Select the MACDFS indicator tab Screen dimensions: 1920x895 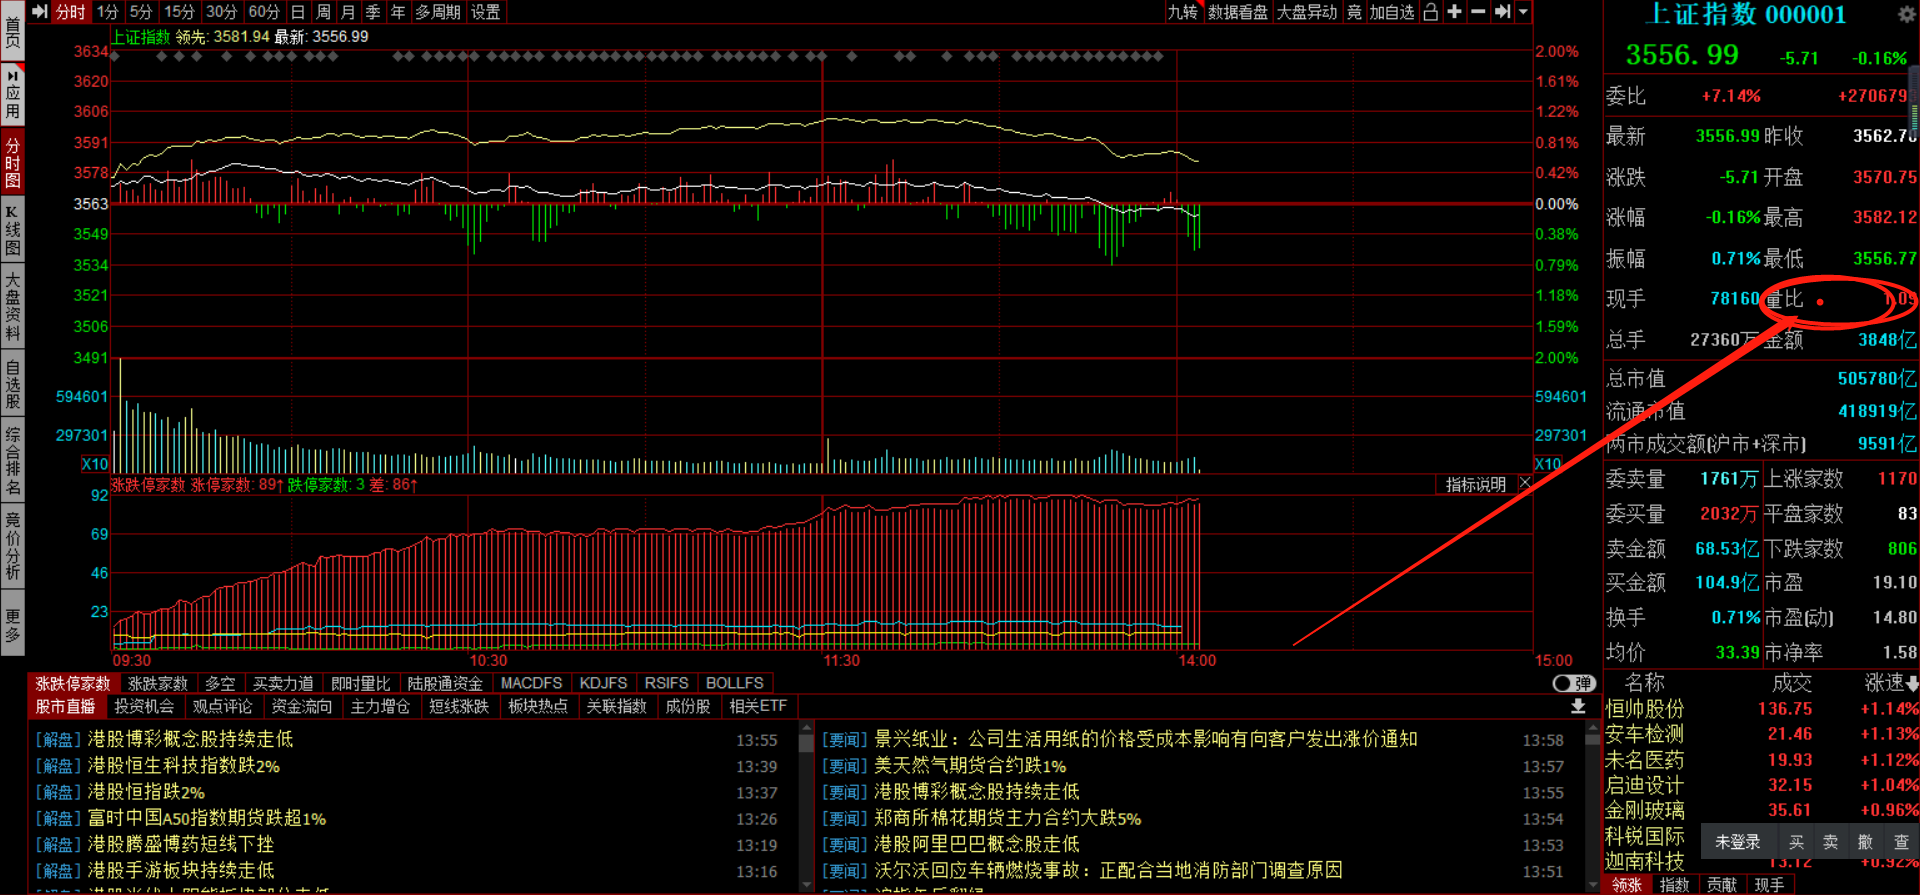[x=531, y=683]
